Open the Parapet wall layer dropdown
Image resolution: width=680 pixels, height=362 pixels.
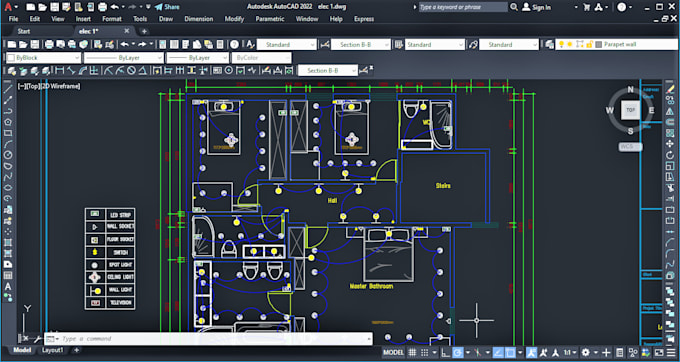[616, 44]
